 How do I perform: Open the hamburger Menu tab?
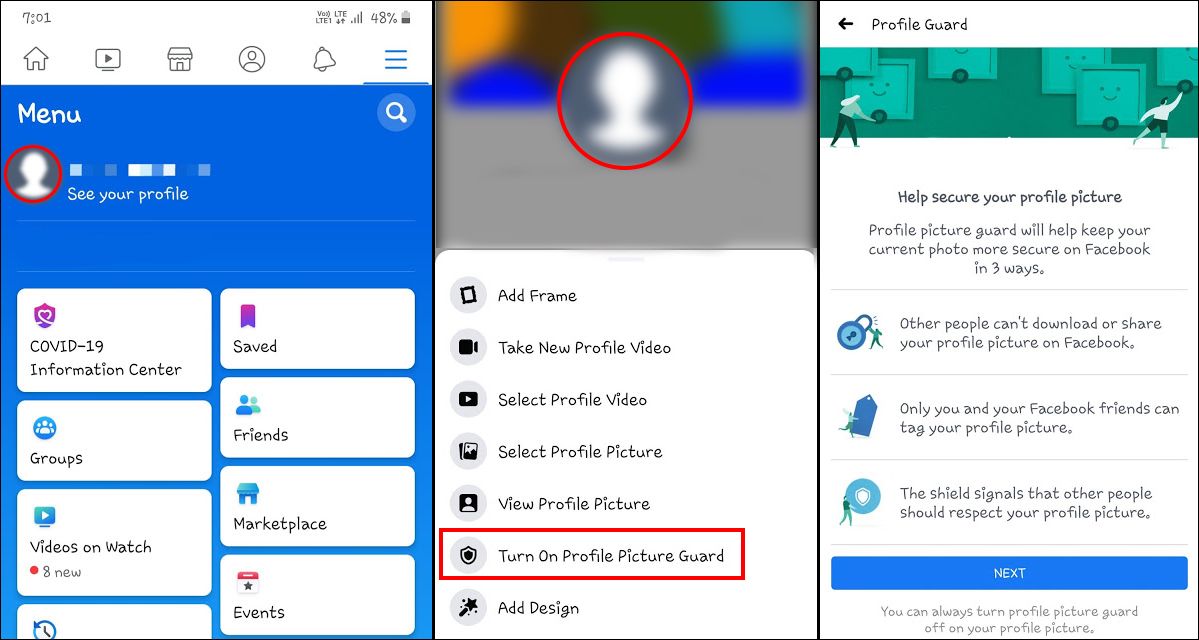(x=396, y=59)
